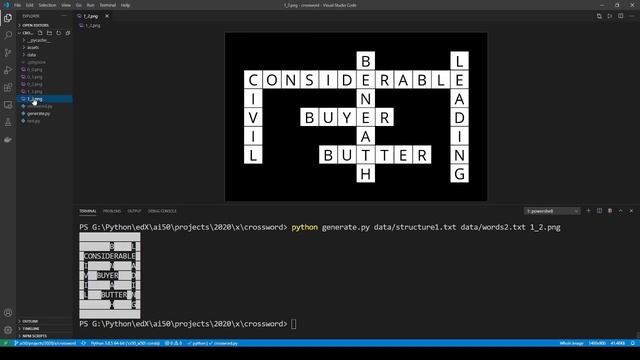Click Whole Image zoom in status bar
This screenshot has height=360, width=640.
click(x=571, y=343)
